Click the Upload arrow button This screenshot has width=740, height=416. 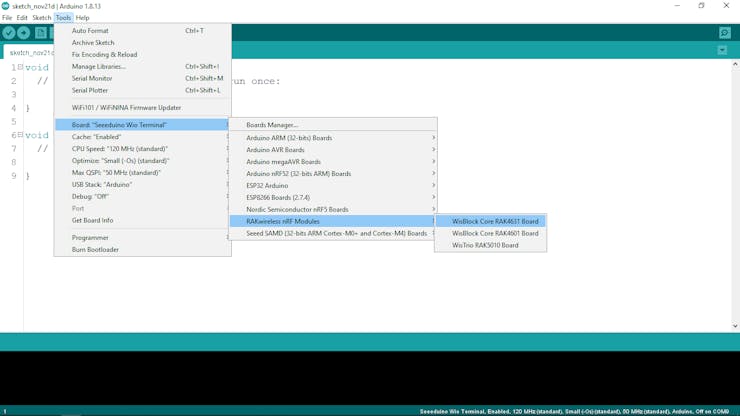tap(24, 33)
